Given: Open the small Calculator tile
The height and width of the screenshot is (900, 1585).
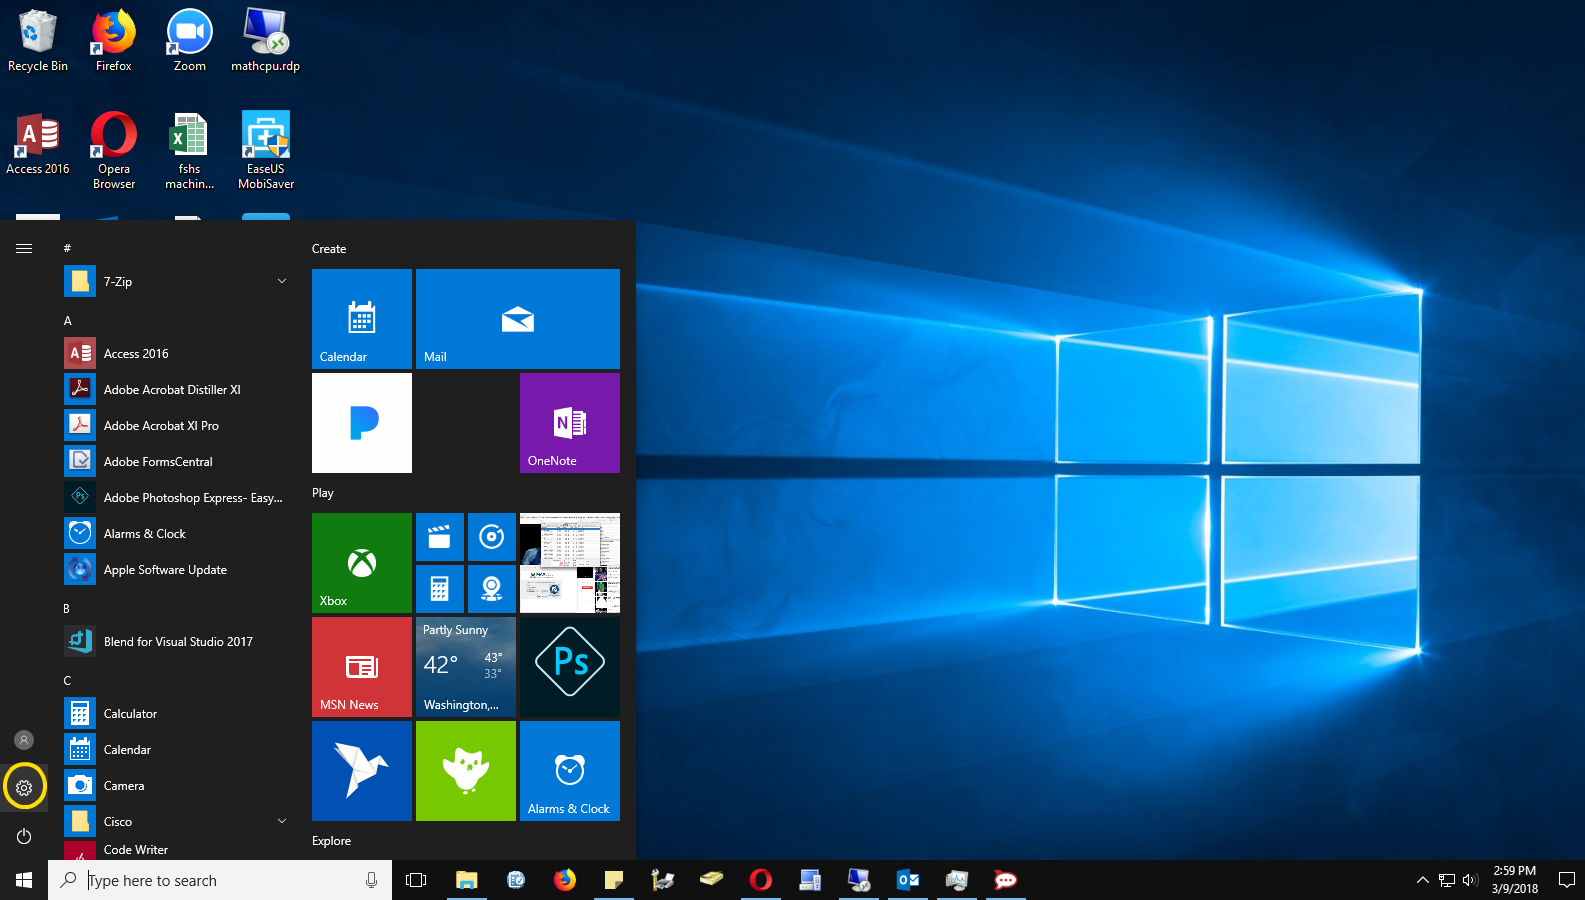Looking at the screenshot, I should [x=440, y=589].
